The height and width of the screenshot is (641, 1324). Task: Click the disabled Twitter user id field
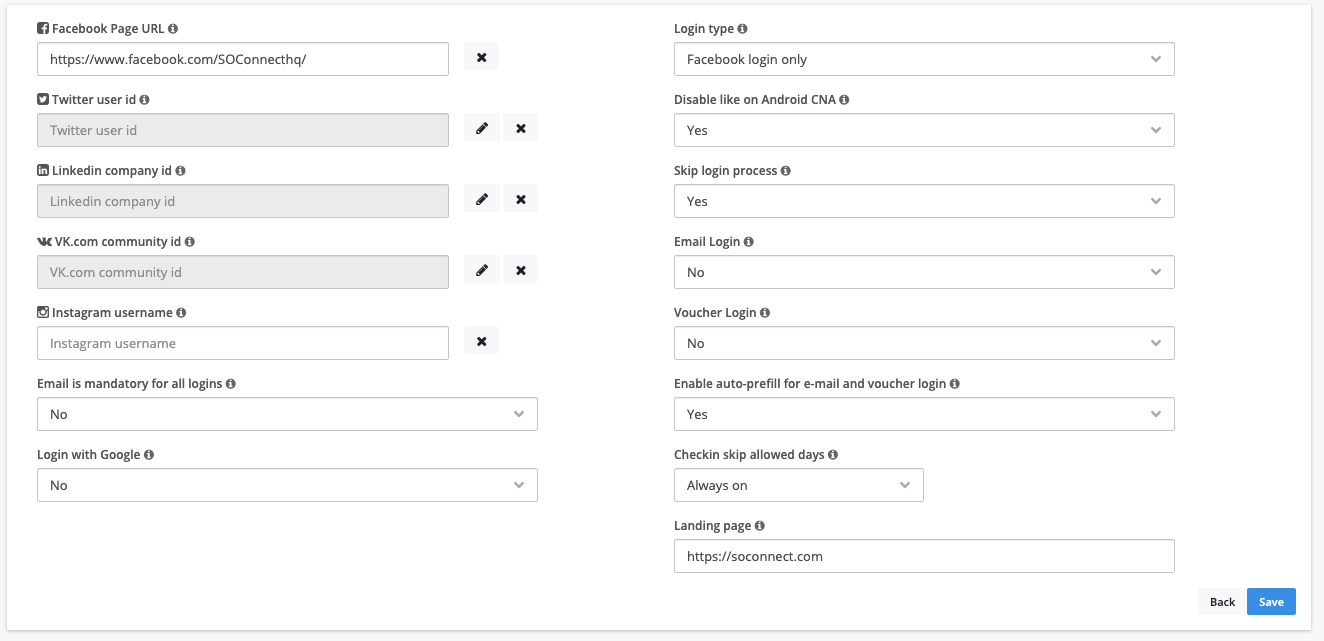coord(243,130)
